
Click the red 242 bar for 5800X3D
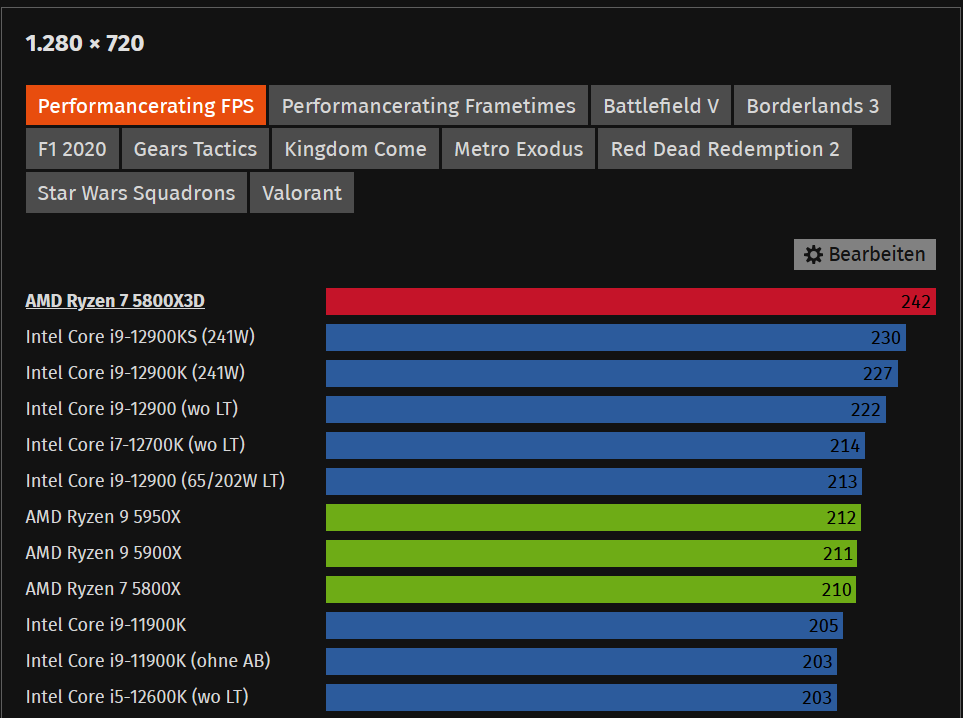pyautogui.click(x=631, y=302)
